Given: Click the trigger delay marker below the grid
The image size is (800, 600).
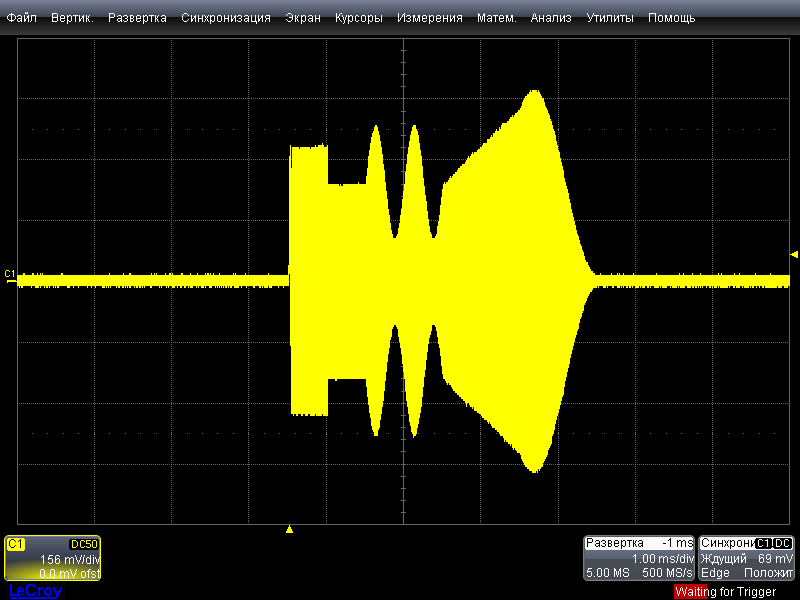Looking at the screenshot, I should [289, 529].
